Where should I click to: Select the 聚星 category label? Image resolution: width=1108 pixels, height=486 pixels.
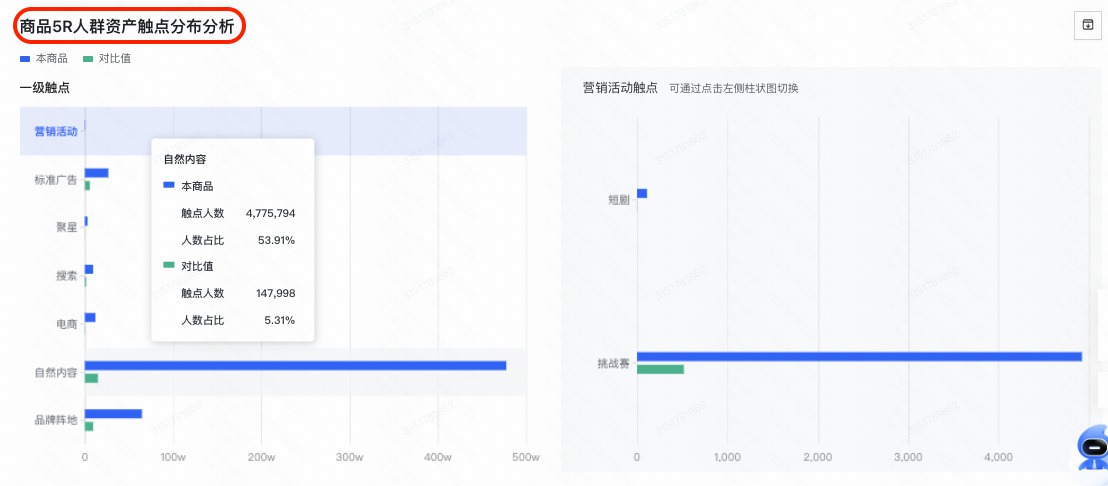[66, 227]
